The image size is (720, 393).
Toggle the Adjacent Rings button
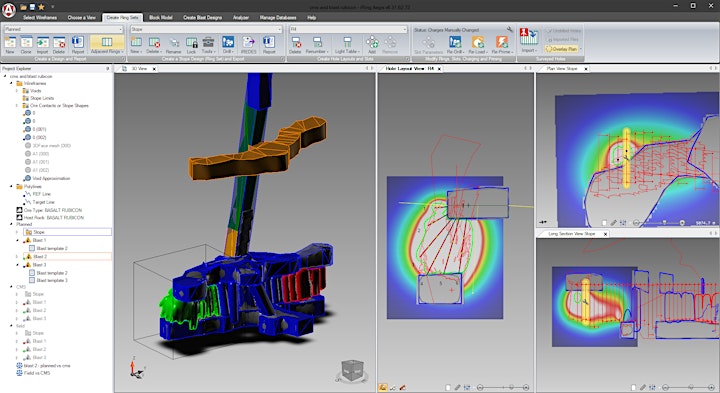coord(107,45)
